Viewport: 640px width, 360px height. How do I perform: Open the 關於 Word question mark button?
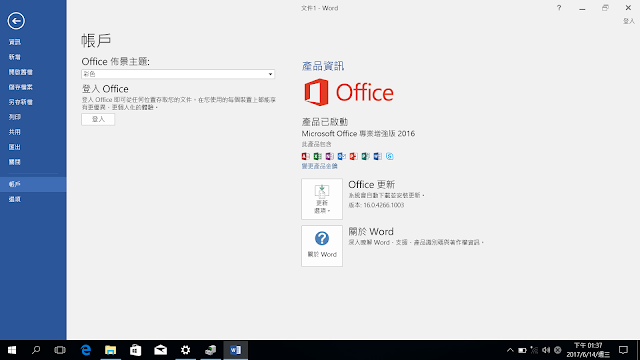point(322,246)
